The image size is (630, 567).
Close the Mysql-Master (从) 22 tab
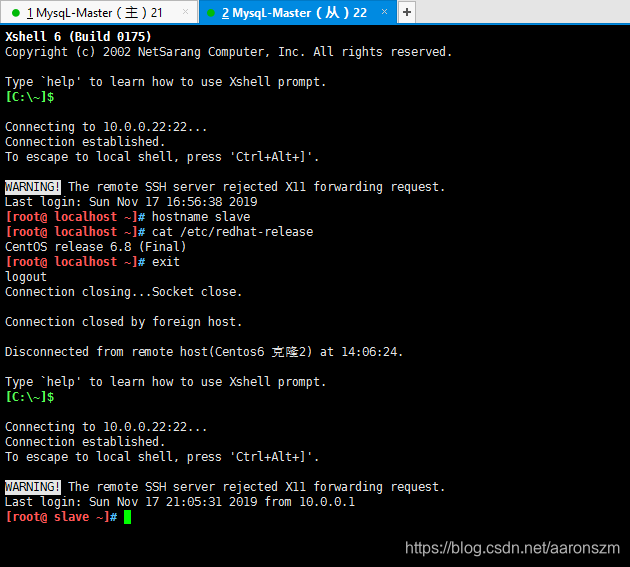click(384, 12)
